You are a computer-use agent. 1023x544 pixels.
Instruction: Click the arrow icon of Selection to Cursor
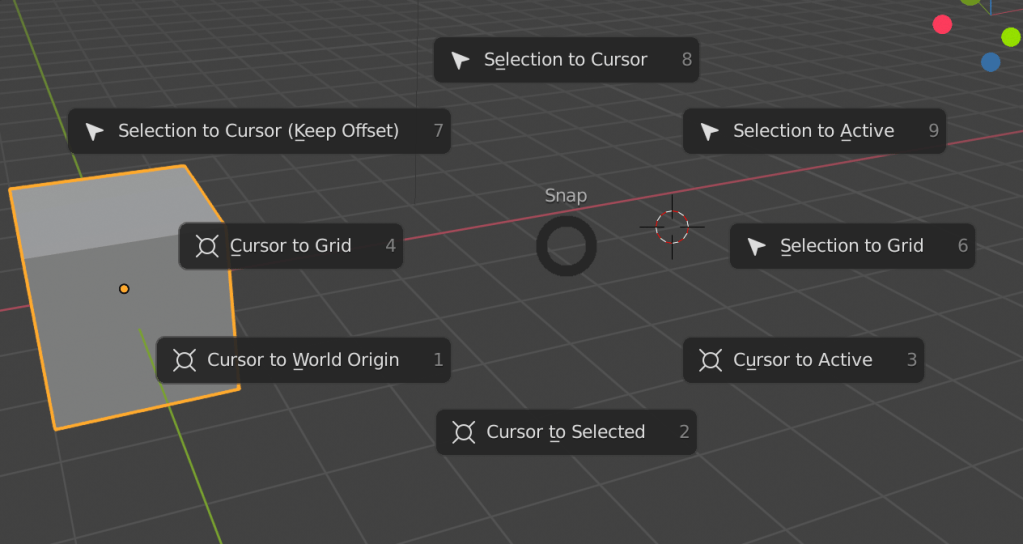tap(460, 60)
